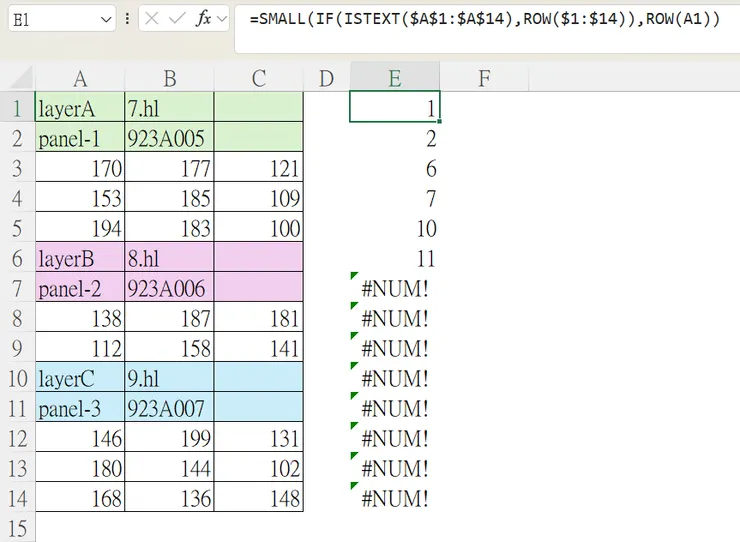Click the green error indicator in cell E14
Viewport: 740px width, 542px height.
(x=355, y=486)
